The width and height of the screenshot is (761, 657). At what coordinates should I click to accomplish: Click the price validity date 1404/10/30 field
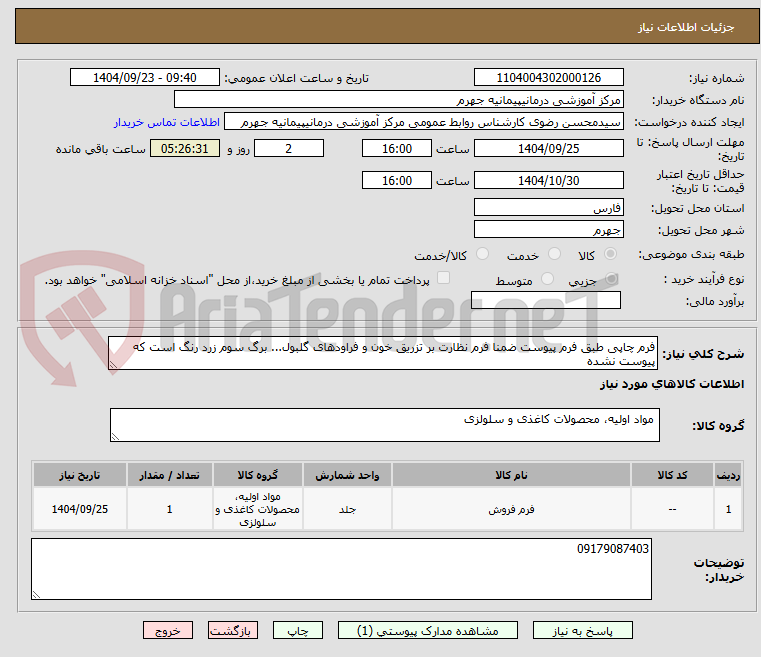(x=548, y=180)
